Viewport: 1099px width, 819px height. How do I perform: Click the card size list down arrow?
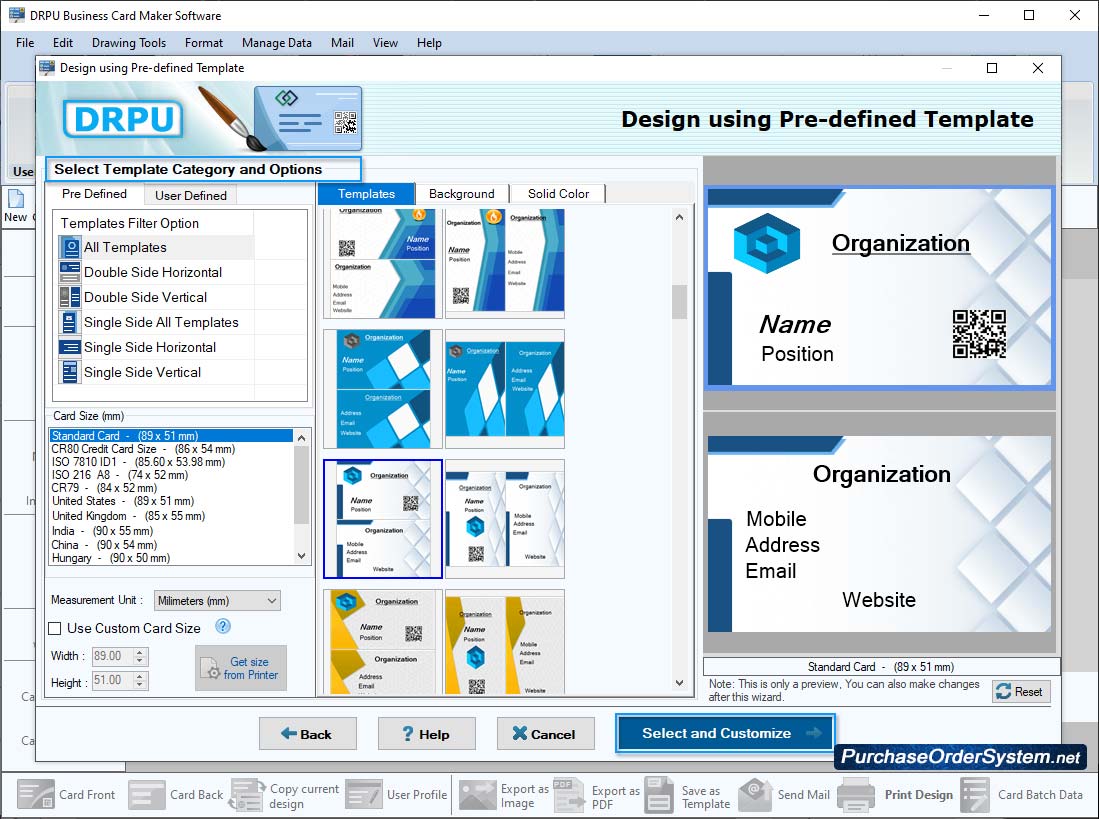(x=301, y=556)
